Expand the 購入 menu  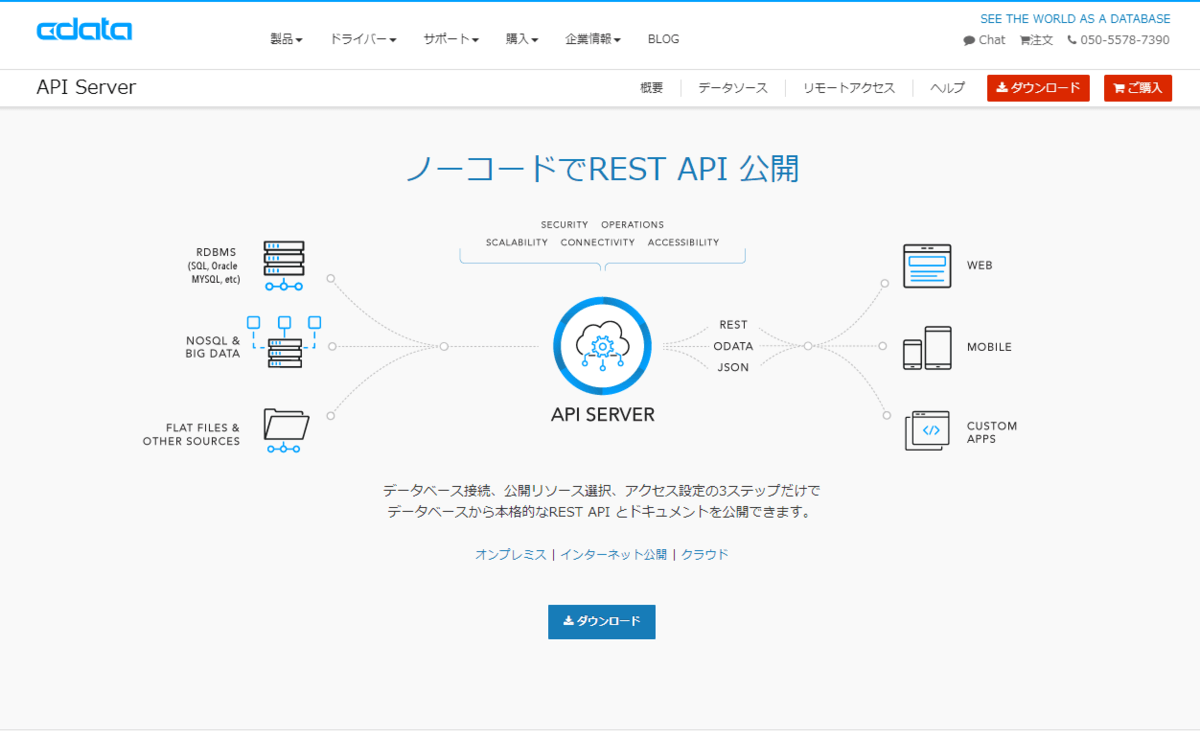coord(522,39)
